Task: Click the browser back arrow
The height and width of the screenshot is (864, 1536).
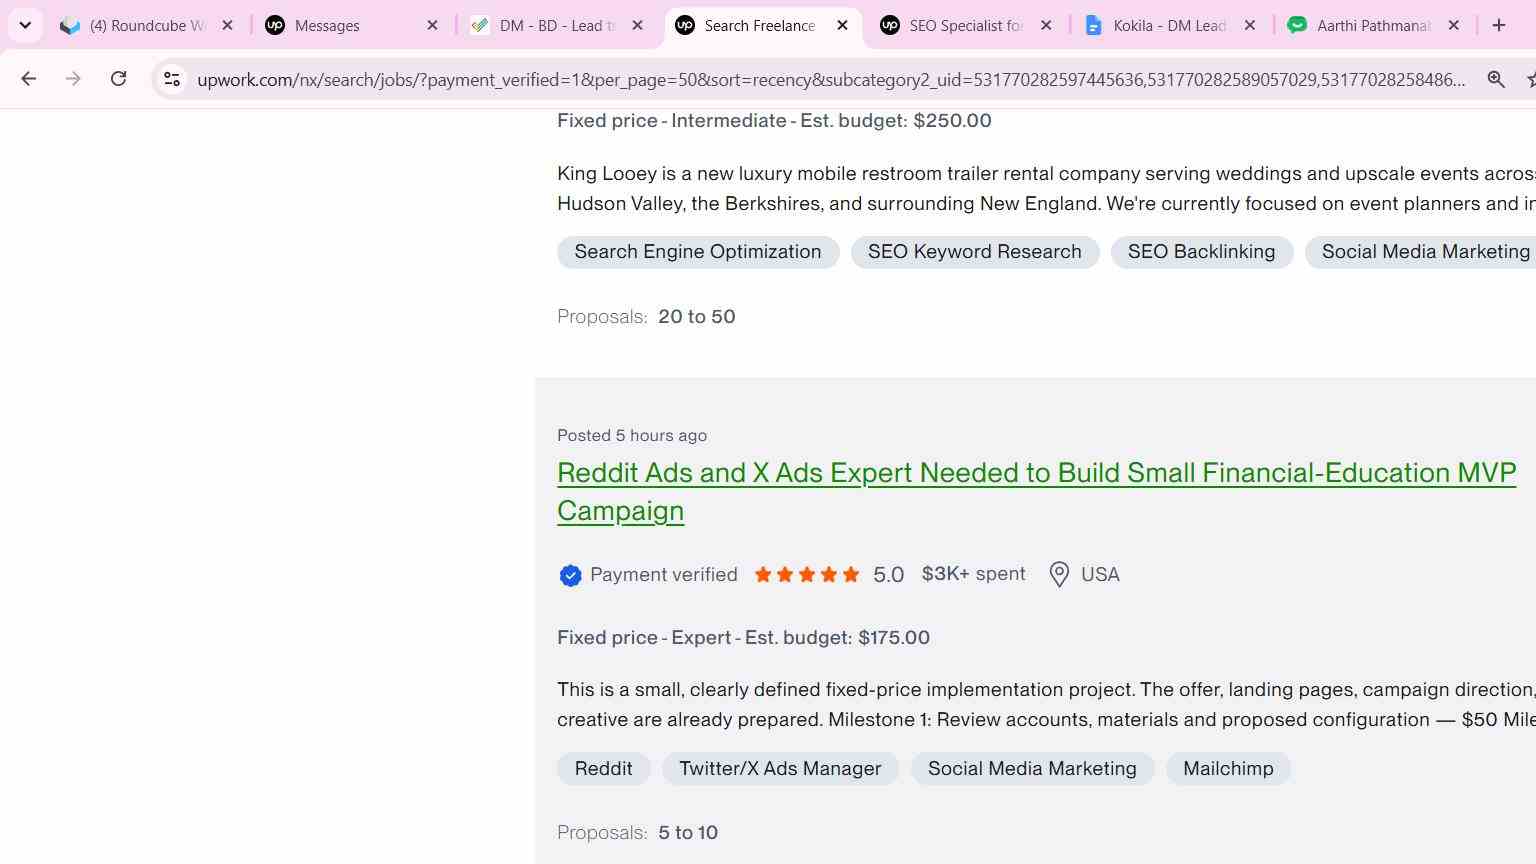Action: point(28,79)
